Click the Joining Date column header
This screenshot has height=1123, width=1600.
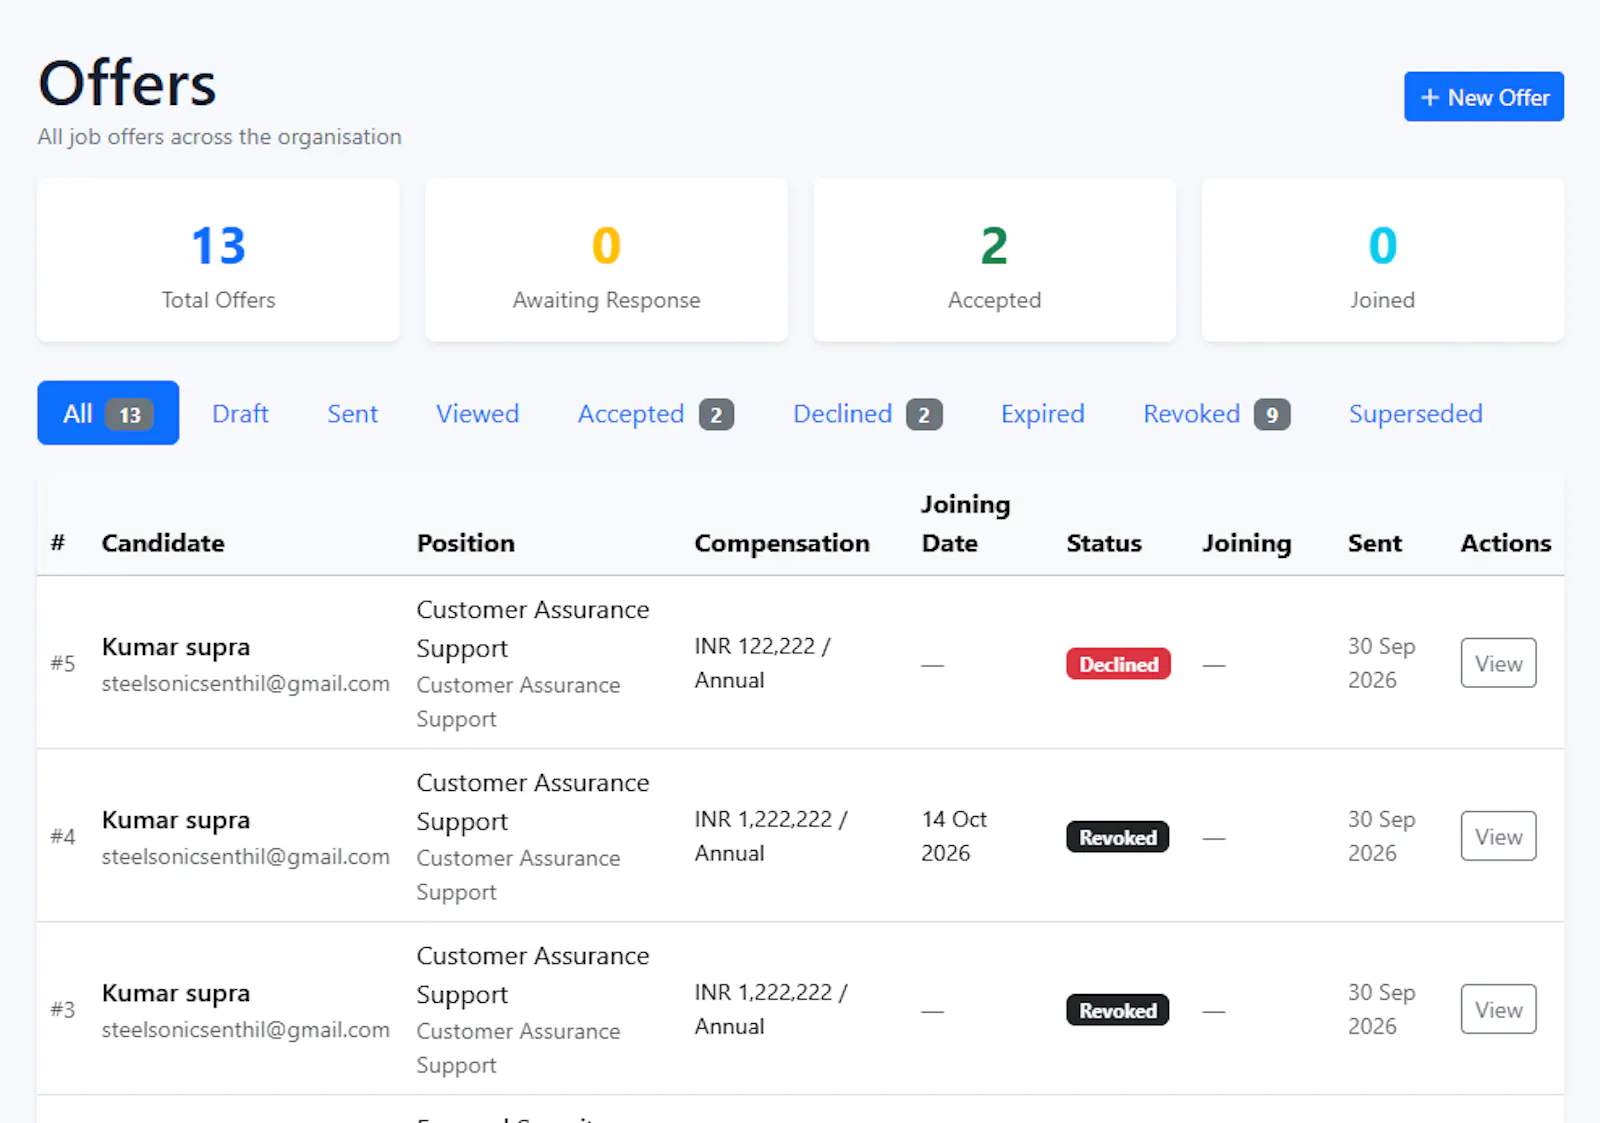tap(965, 523)
